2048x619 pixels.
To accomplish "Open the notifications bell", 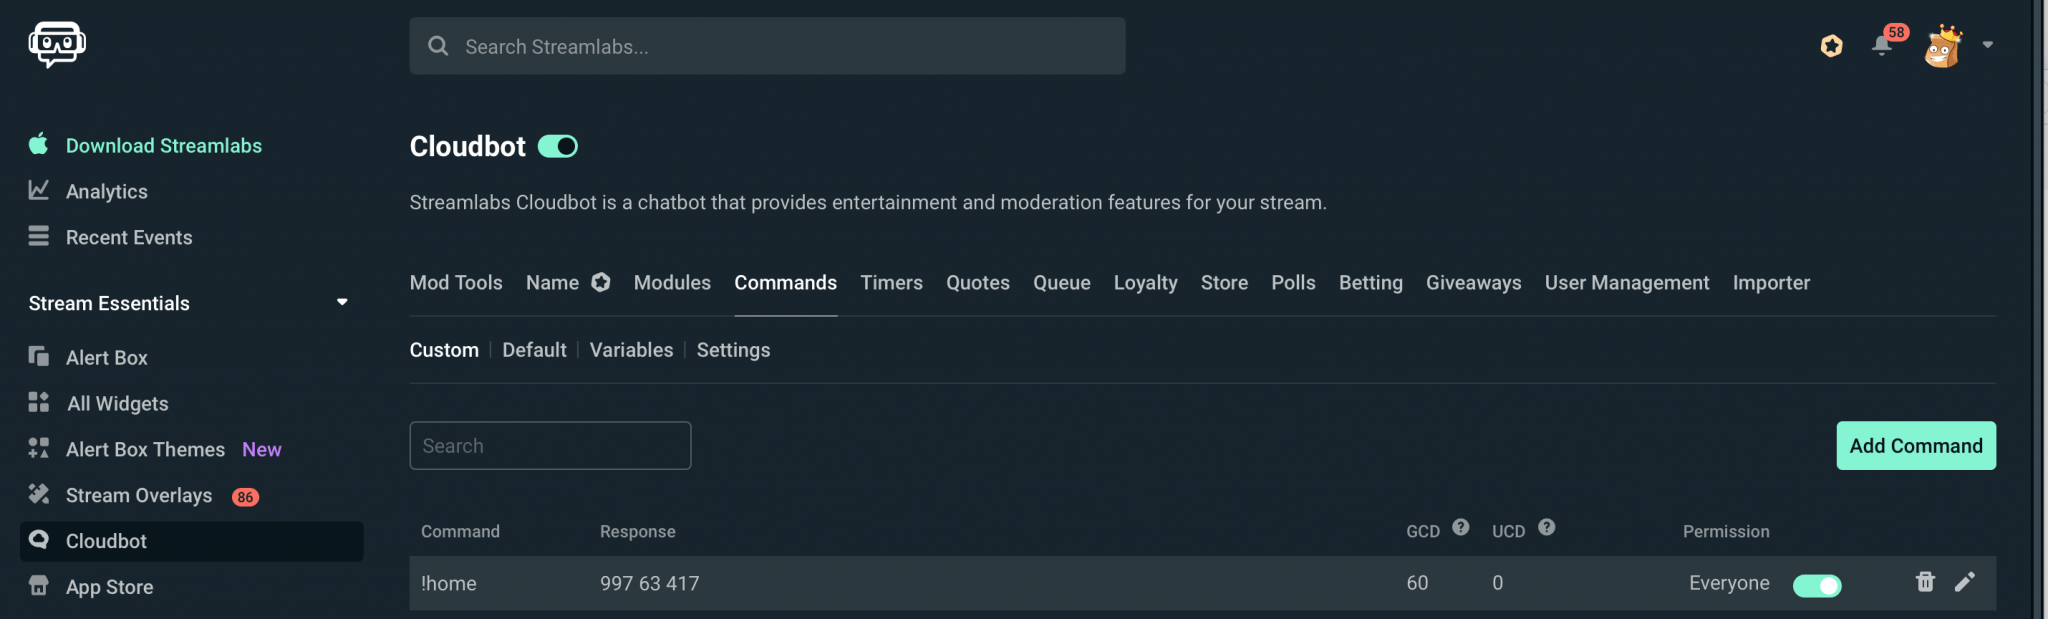I will tap(1882, 45).
